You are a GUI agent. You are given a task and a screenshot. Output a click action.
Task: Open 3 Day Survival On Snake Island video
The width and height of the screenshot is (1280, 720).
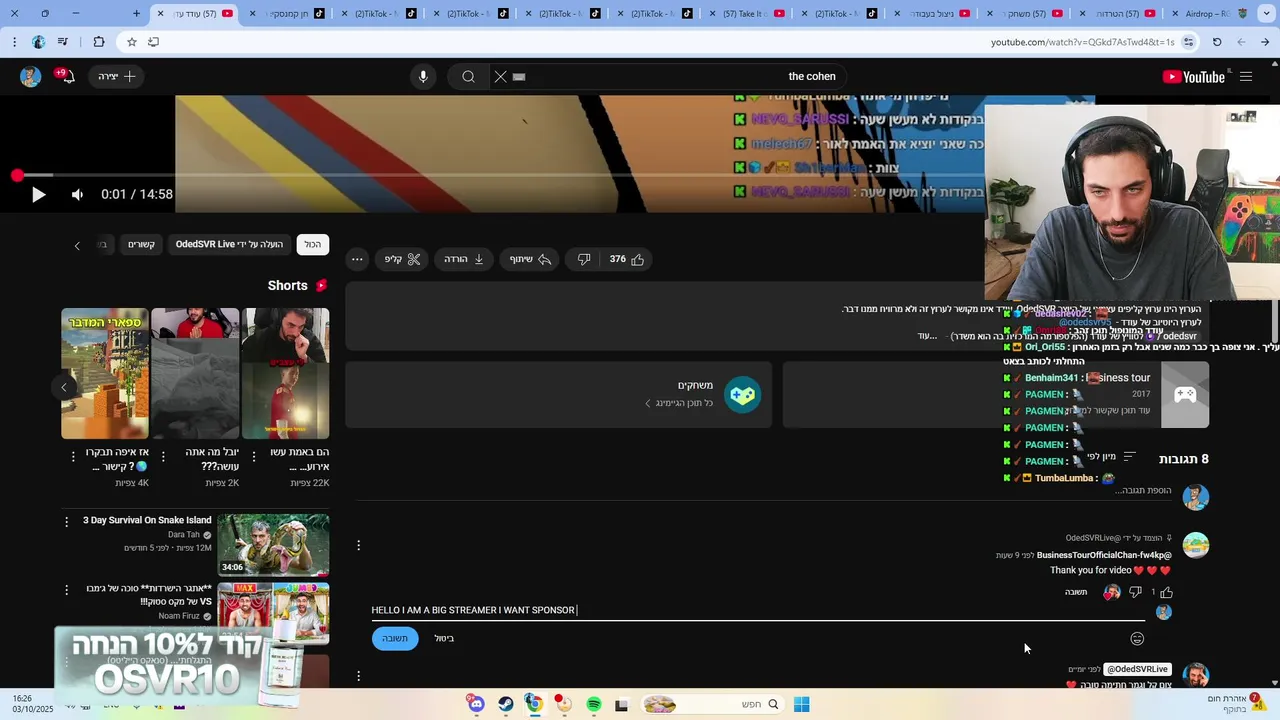coord(273,545)
